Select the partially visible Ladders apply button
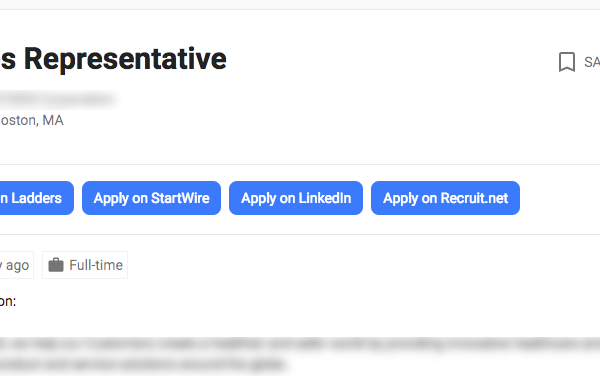The width and height of the screenshot is (600, 388). [x=37, y=198]
